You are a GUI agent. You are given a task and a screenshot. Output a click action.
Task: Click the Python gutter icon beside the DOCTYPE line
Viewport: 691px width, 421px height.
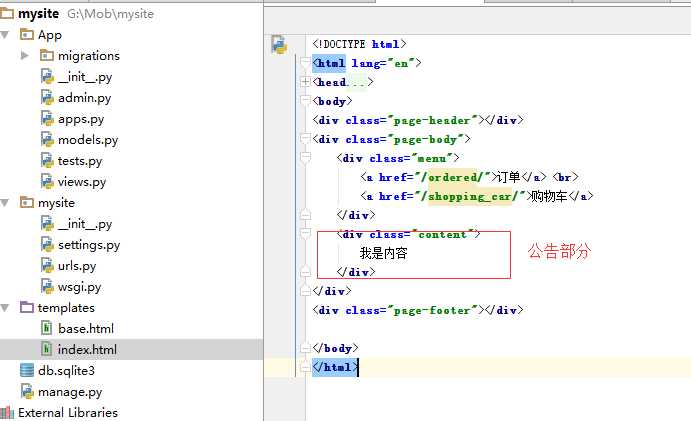tap(279, 45)
